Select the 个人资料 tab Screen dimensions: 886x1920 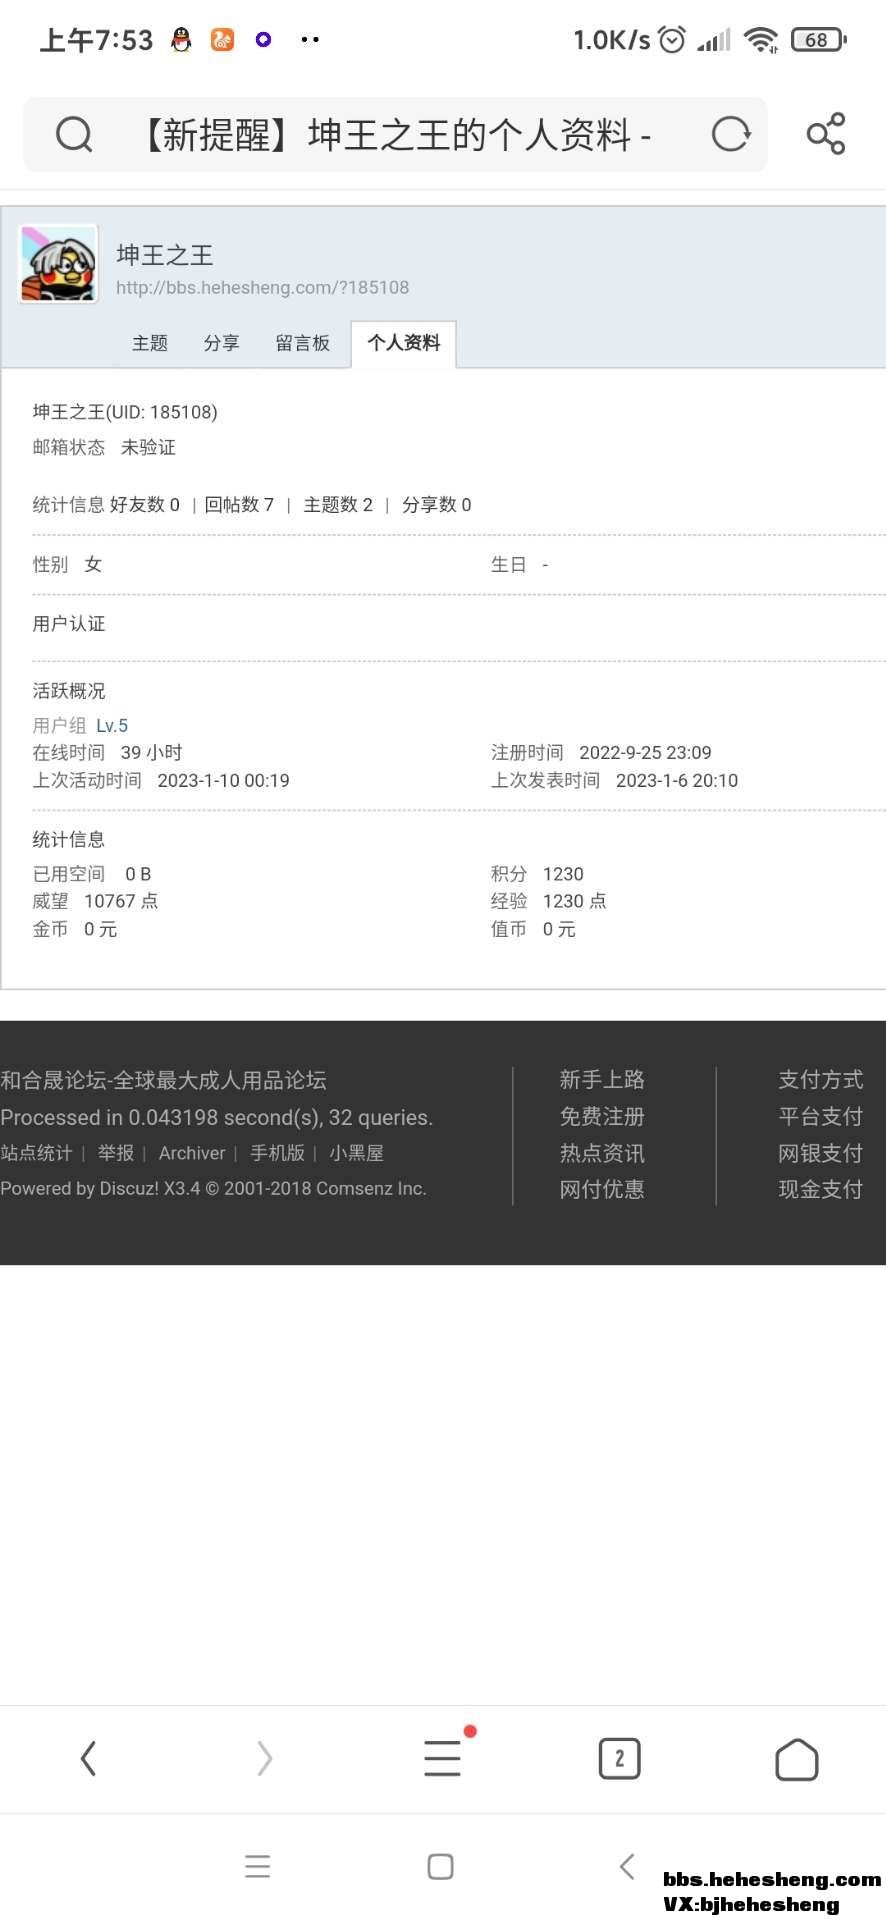coord(404,343)
